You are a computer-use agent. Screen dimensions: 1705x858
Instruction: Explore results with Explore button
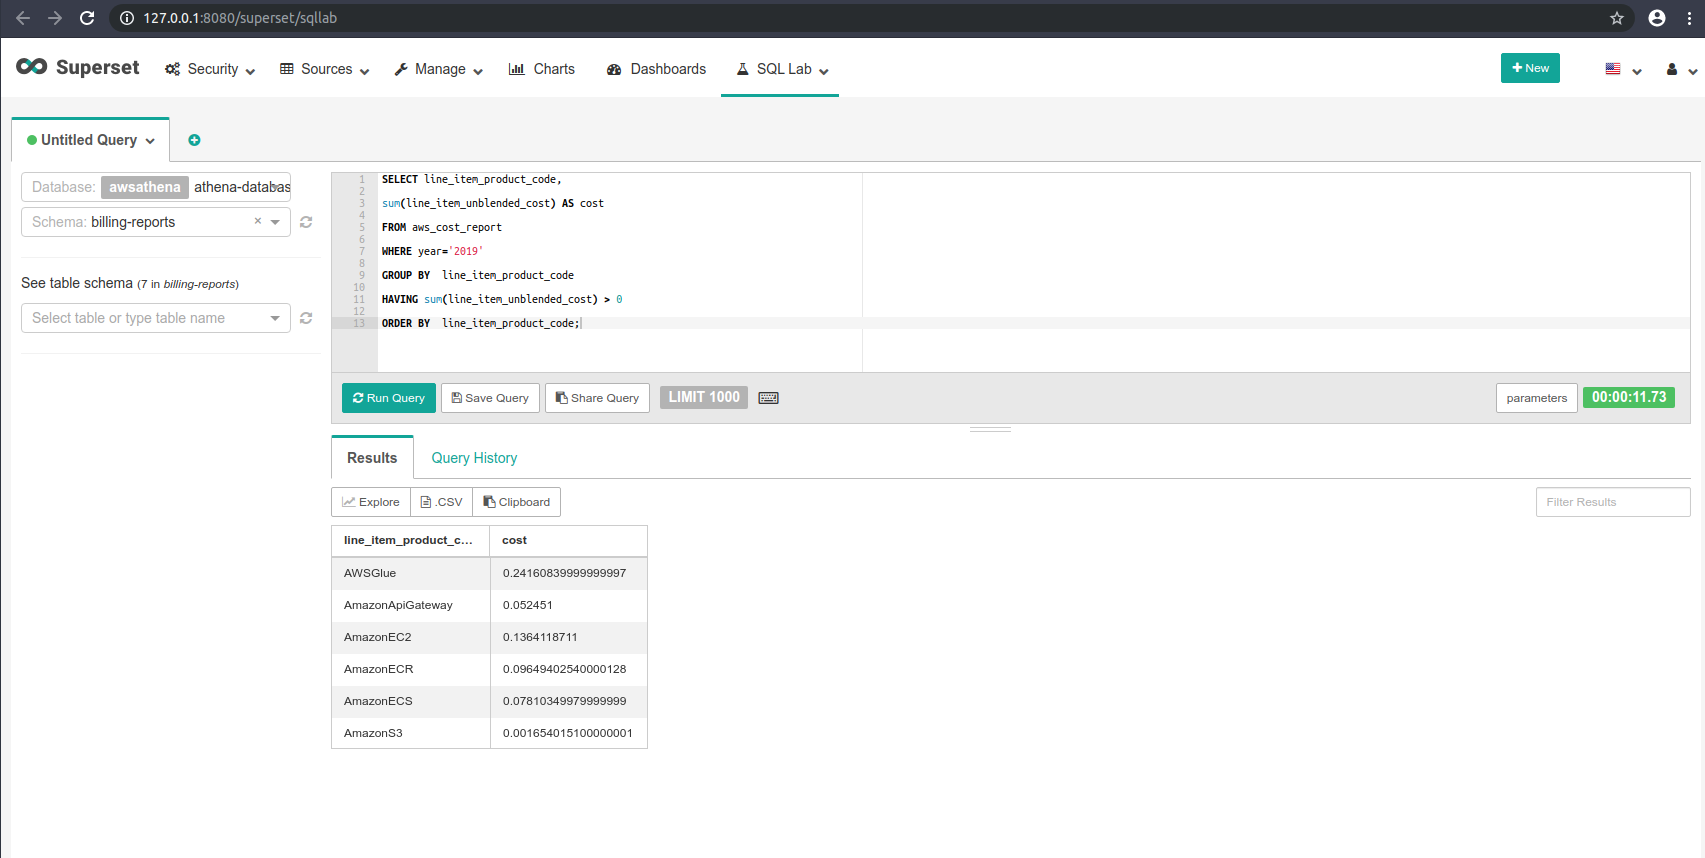(x=371, y=502)
